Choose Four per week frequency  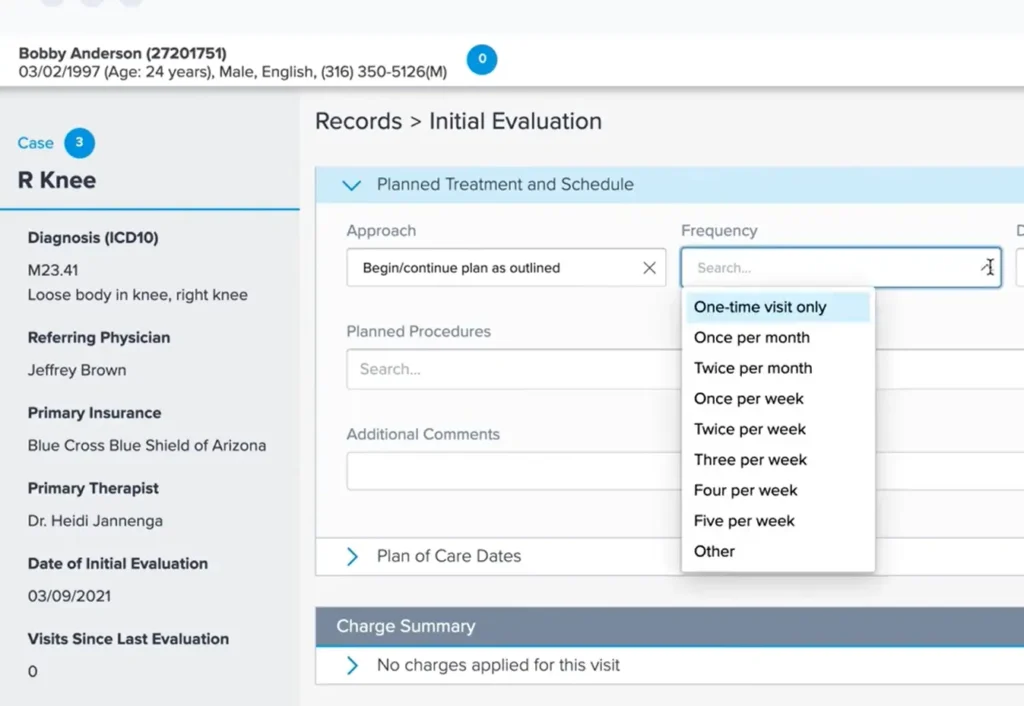778,490
